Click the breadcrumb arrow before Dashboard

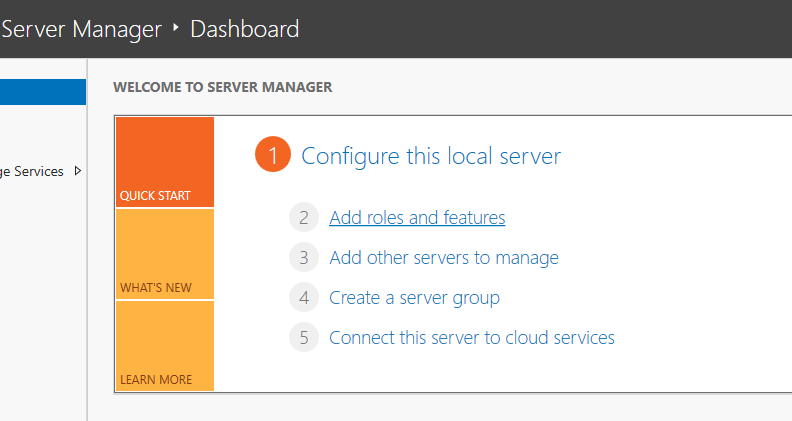pos(176,27)
